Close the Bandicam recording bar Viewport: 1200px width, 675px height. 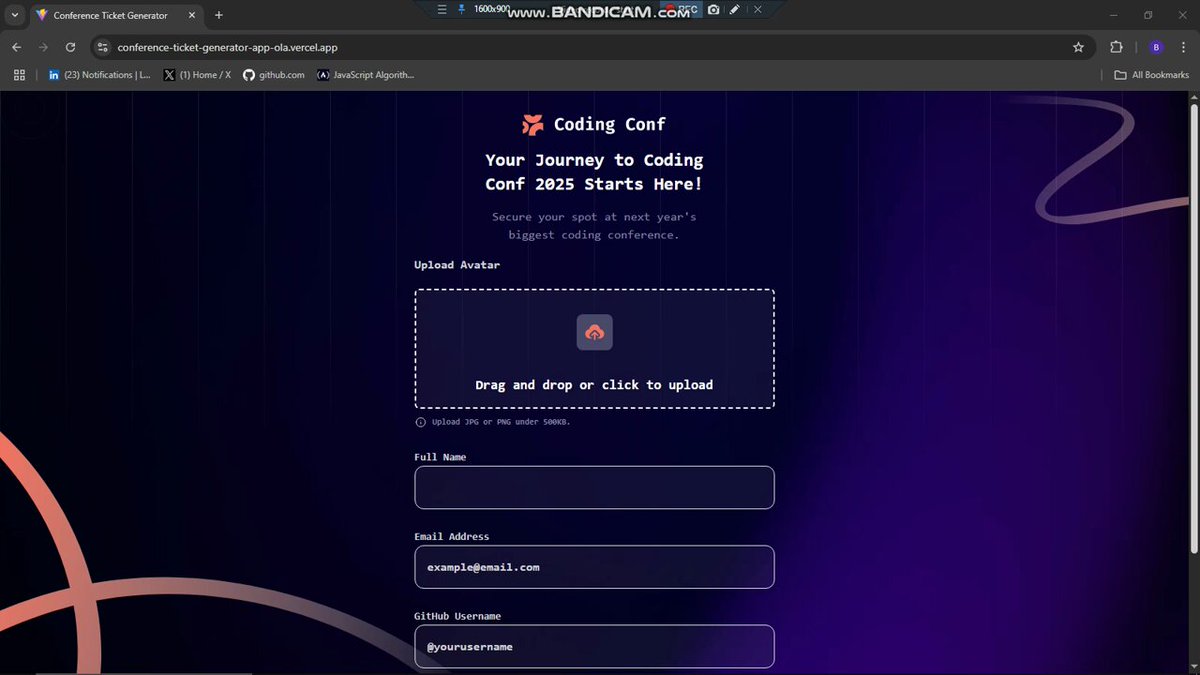[x=757, y=9]
